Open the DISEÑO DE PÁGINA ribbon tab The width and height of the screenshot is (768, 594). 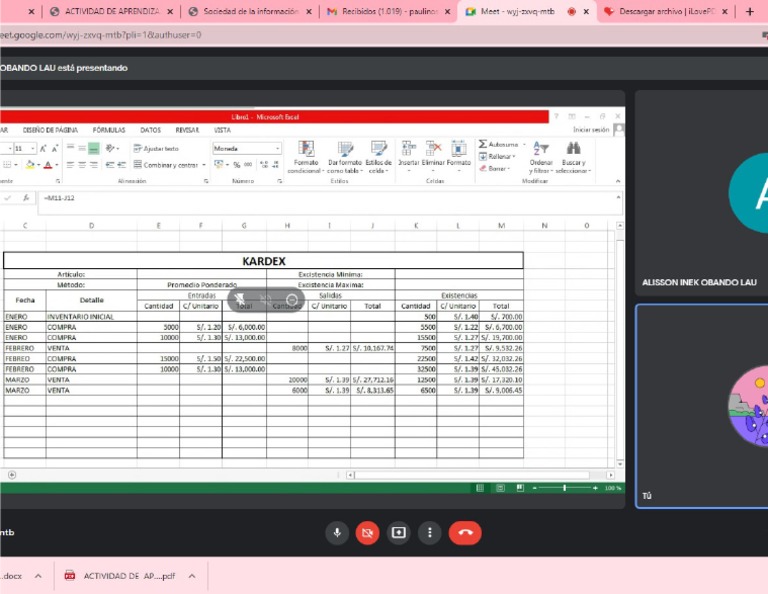point(50,130)
